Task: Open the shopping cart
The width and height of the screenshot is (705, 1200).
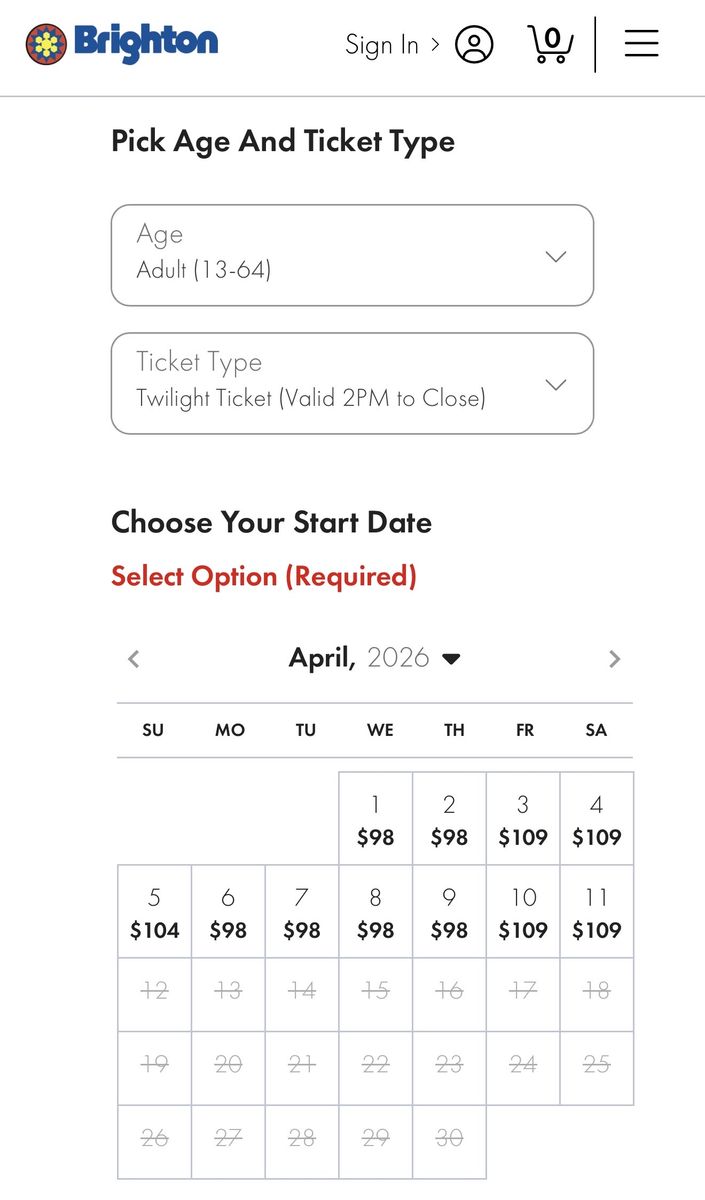Action: tap(550, 45)
